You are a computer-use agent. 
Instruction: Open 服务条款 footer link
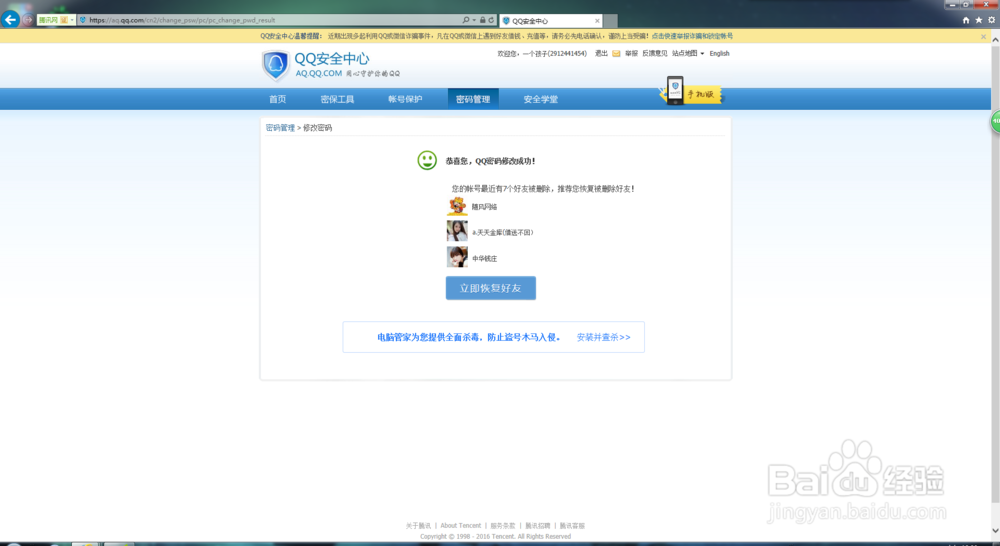click(x=503, y=526)
